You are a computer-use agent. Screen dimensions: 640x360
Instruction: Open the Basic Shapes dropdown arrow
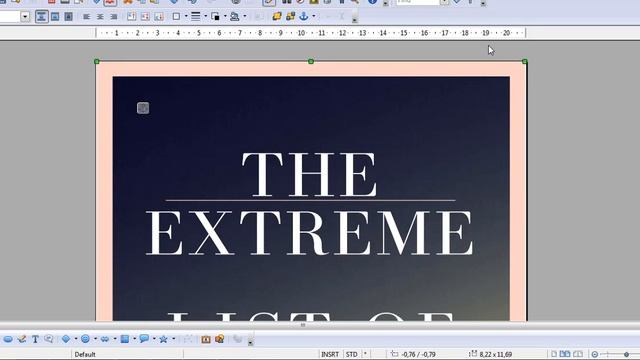click(76, 339)
